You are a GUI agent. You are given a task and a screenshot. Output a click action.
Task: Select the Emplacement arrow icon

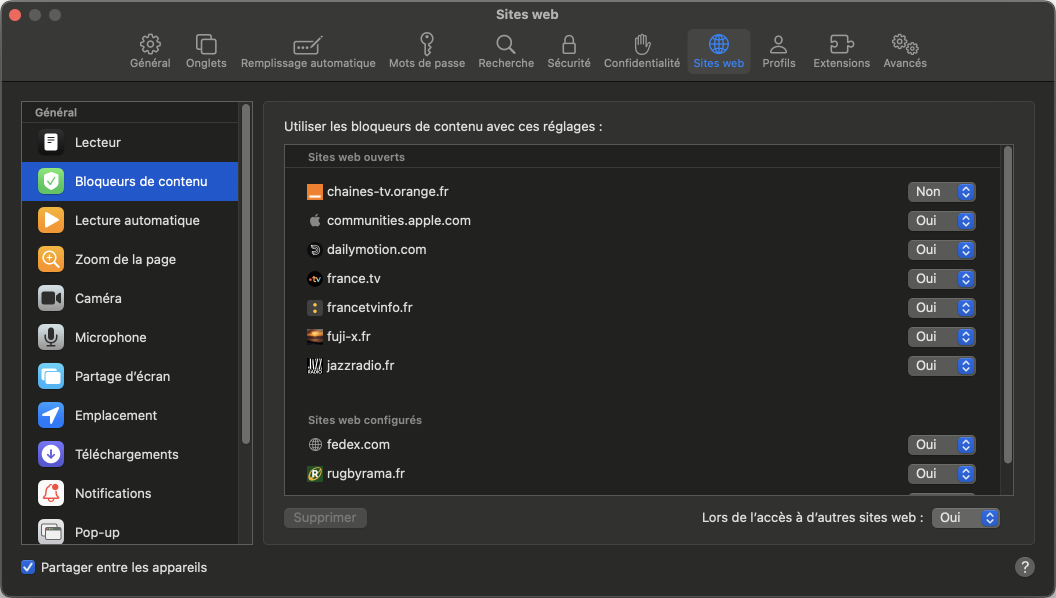click(x=51, y=416)
